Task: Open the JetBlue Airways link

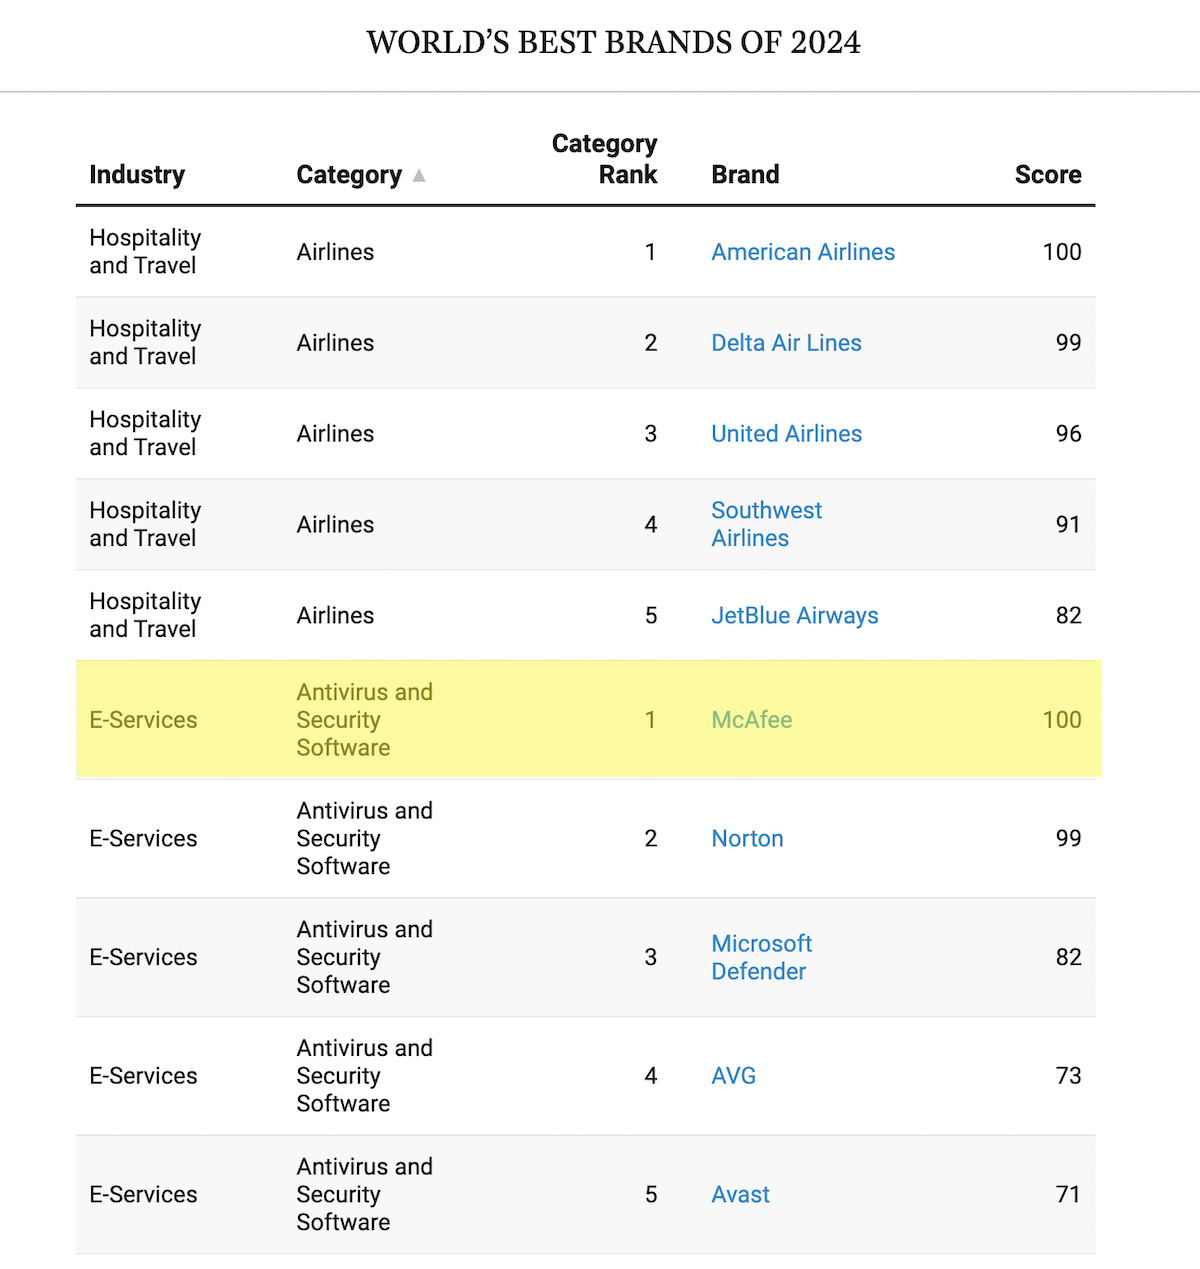Action: pos(794,616)
